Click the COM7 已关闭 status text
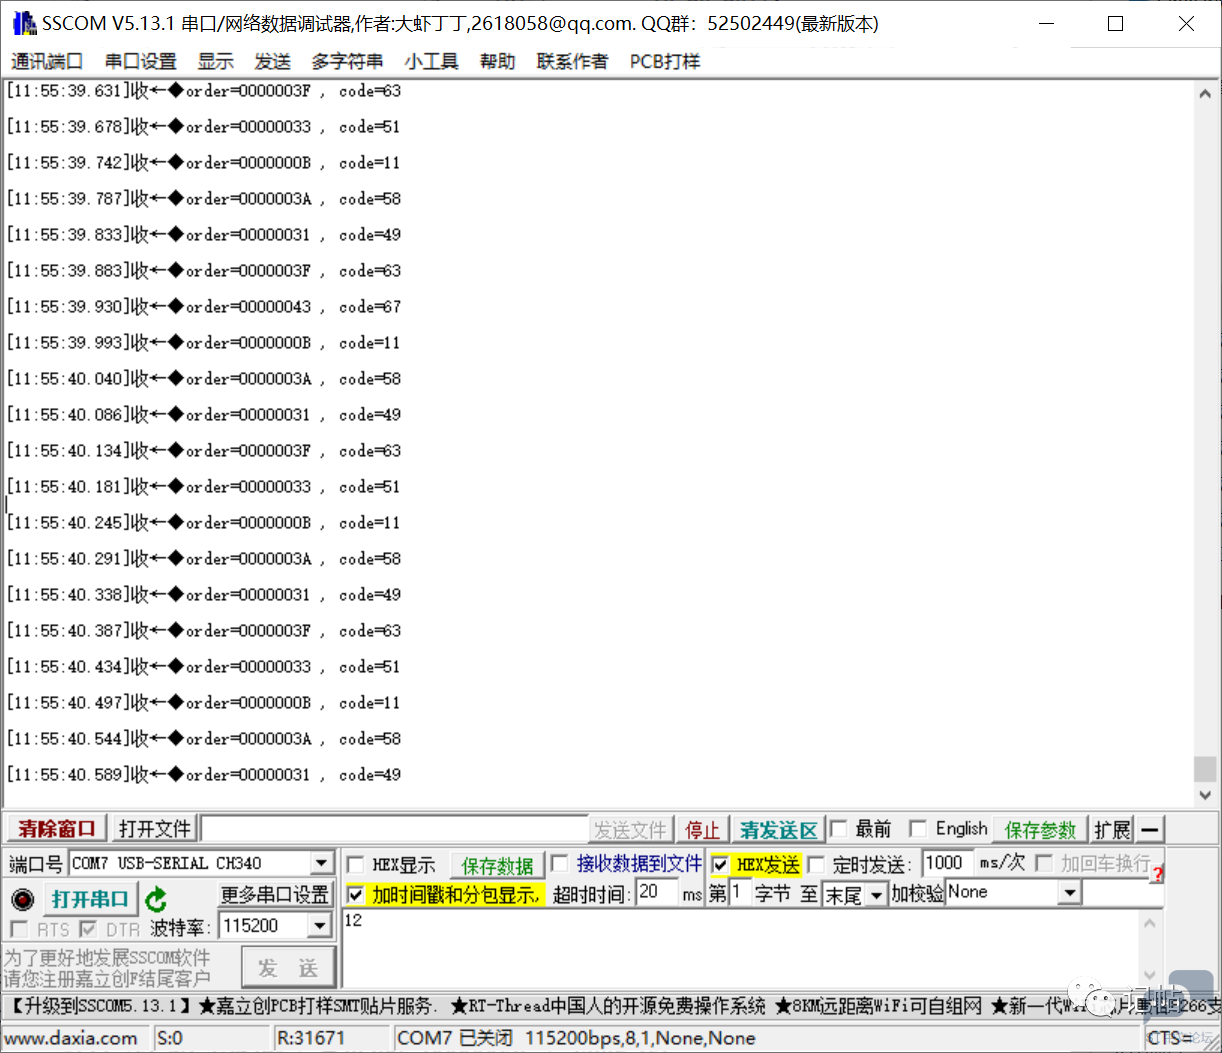Viewport: 1222px width, 1053px height. click(x=455, y=1038)
